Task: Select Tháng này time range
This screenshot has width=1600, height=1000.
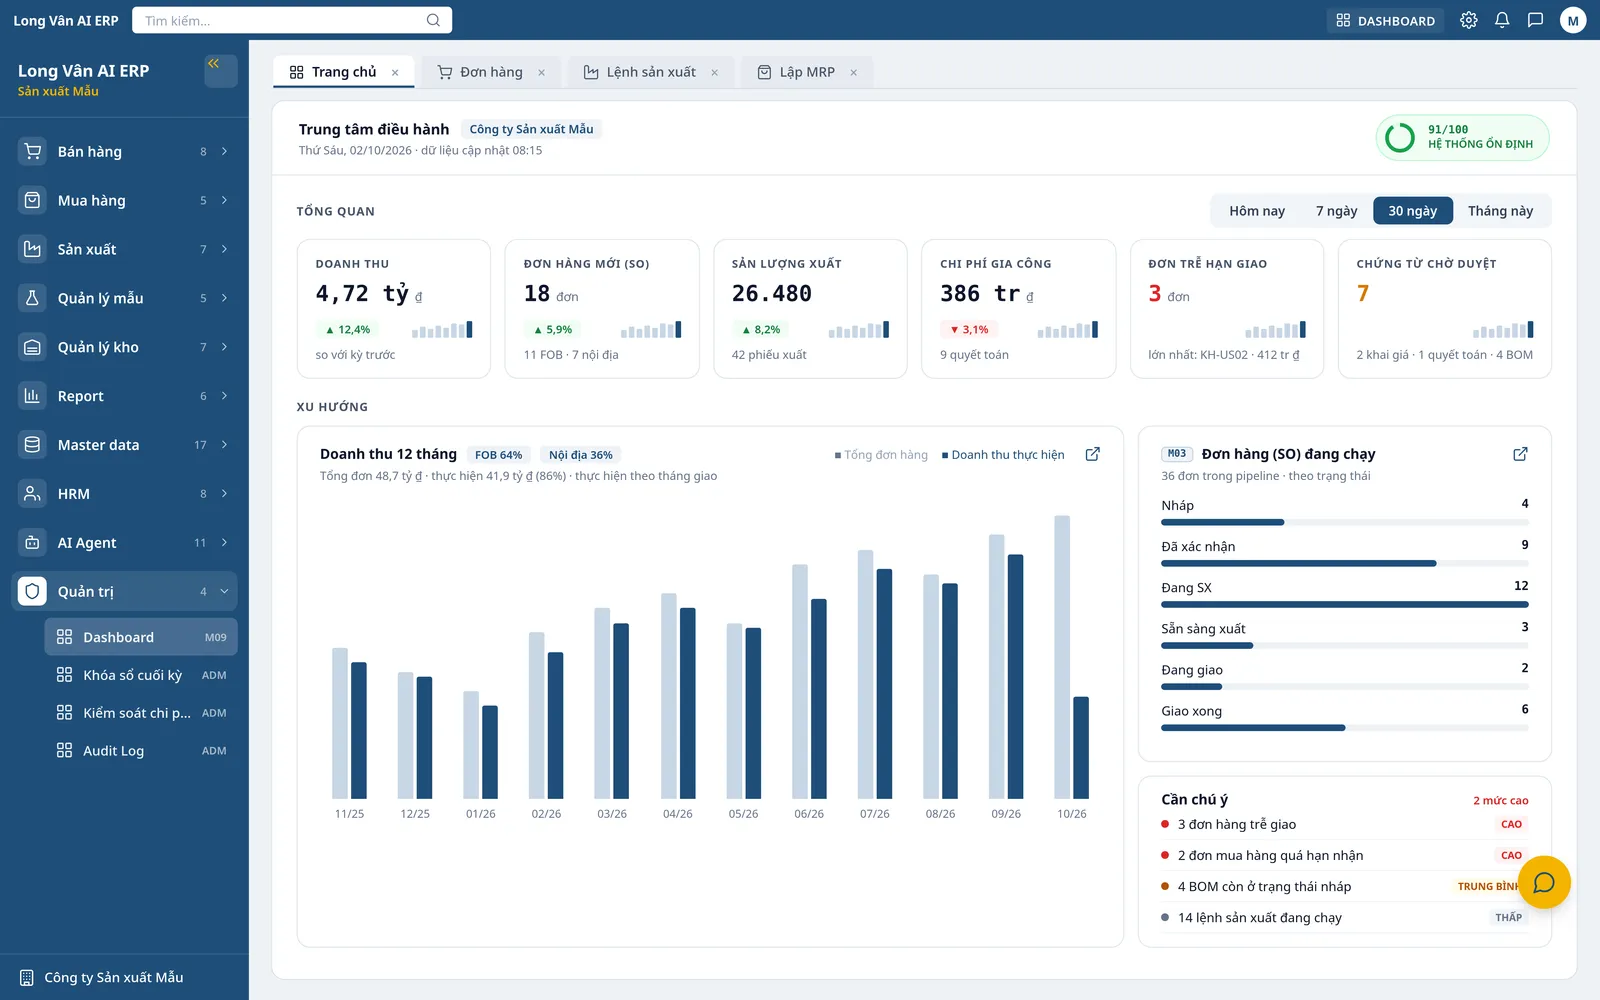Action: [1500, 211]
